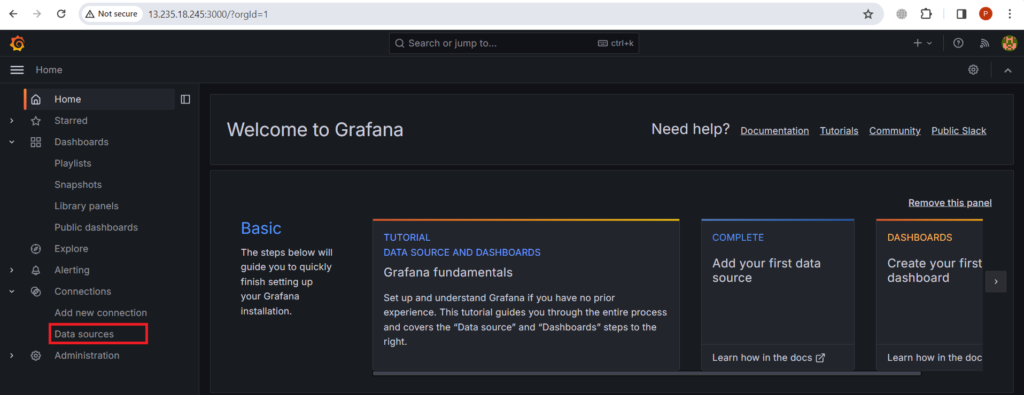Collapse the Connections section chevron
This screenshot has width=1024, height=395.
pyautogui.click(x=11, y=291)
